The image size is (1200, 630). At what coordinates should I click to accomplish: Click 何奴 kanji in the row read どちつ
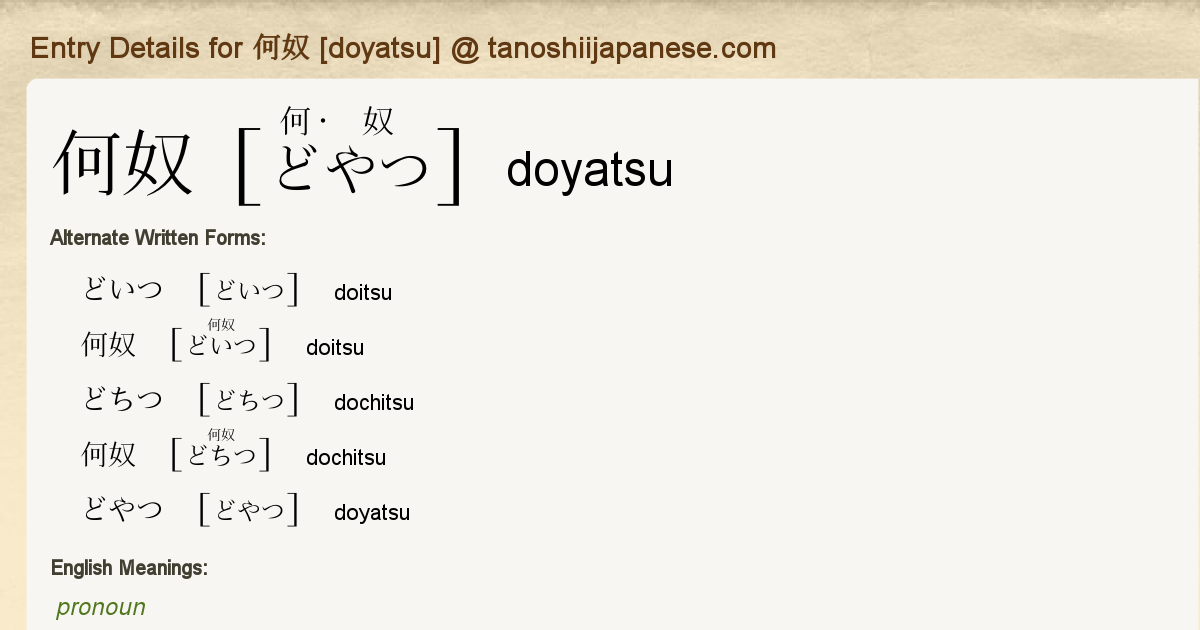coord(108,455)
